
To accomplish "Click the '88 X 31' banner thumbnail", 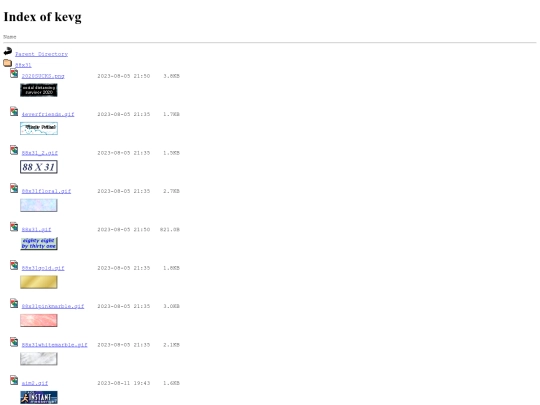I will [x=39, y=167].
